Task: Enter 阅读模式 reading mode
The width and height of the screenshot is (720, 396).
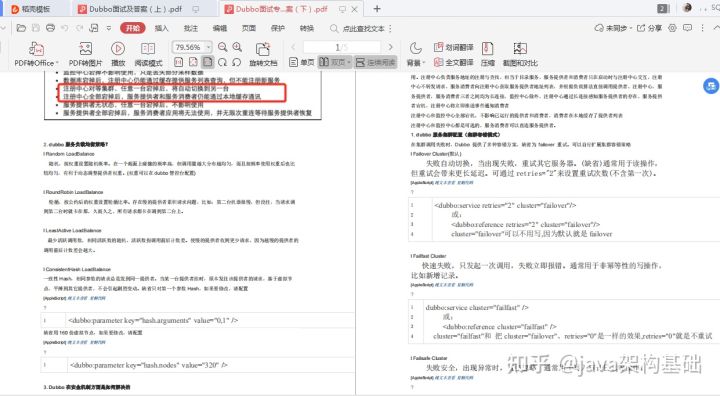Action: click(148, 54)
